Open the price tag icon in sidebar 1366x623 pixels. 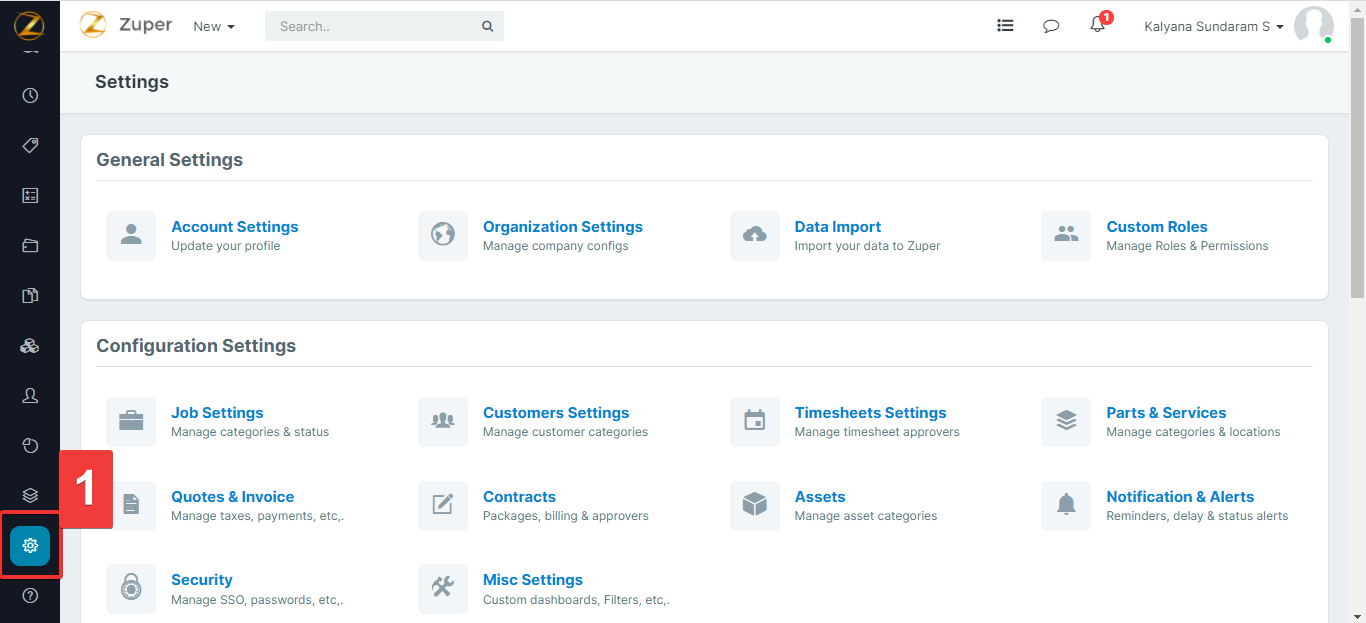click(x=30, y=146)
